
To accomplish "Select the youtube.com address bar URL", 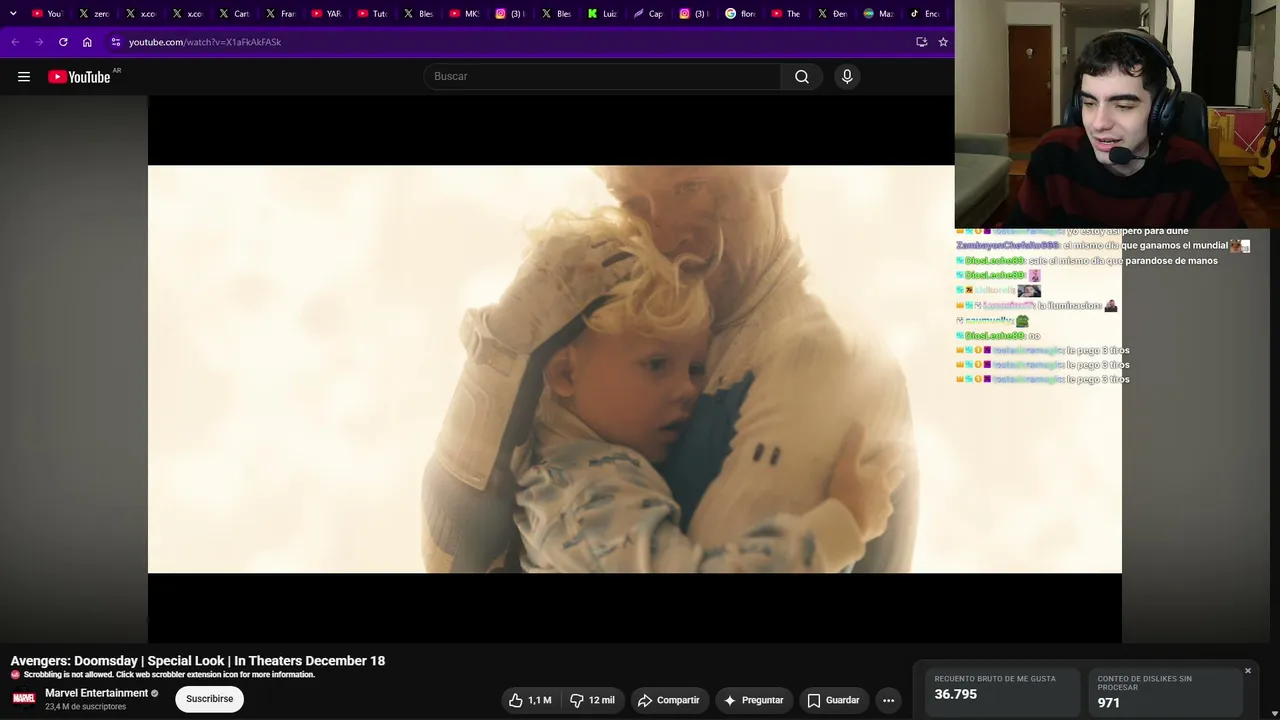I will (205, 42).
